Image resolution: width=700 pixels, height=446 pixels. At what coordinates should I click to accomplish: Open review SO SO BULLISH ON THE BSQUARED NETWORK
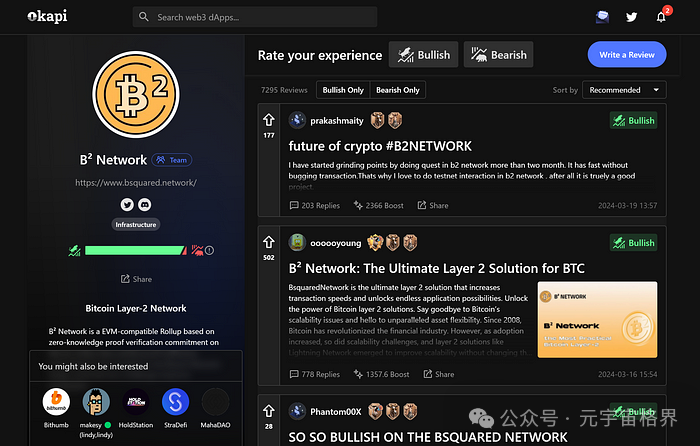428,437
